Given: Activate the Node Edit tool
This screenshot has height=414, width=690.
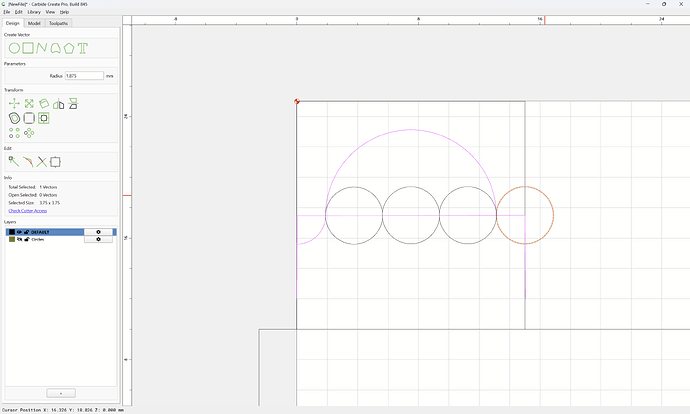Looking at the screenshot, I should click(14, 162).
